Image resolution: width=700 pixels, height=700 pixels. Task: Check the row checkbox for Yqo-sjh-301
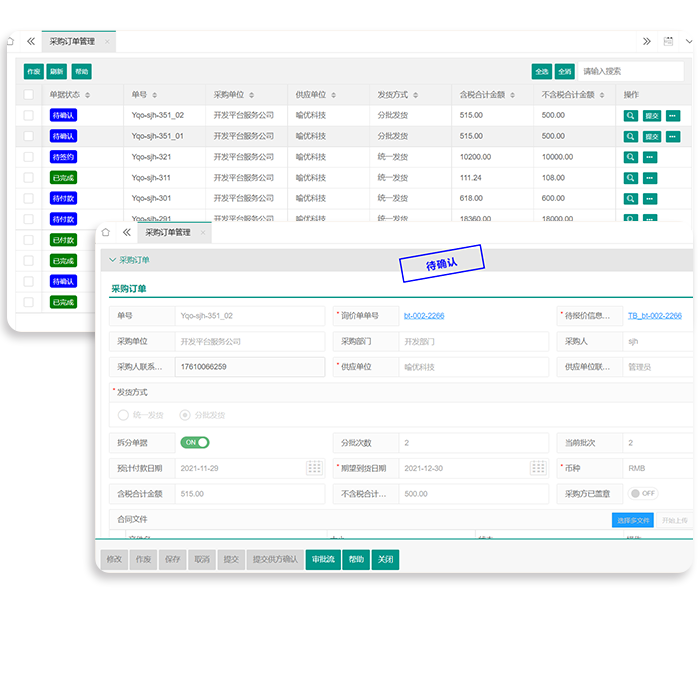pos(29,198)
